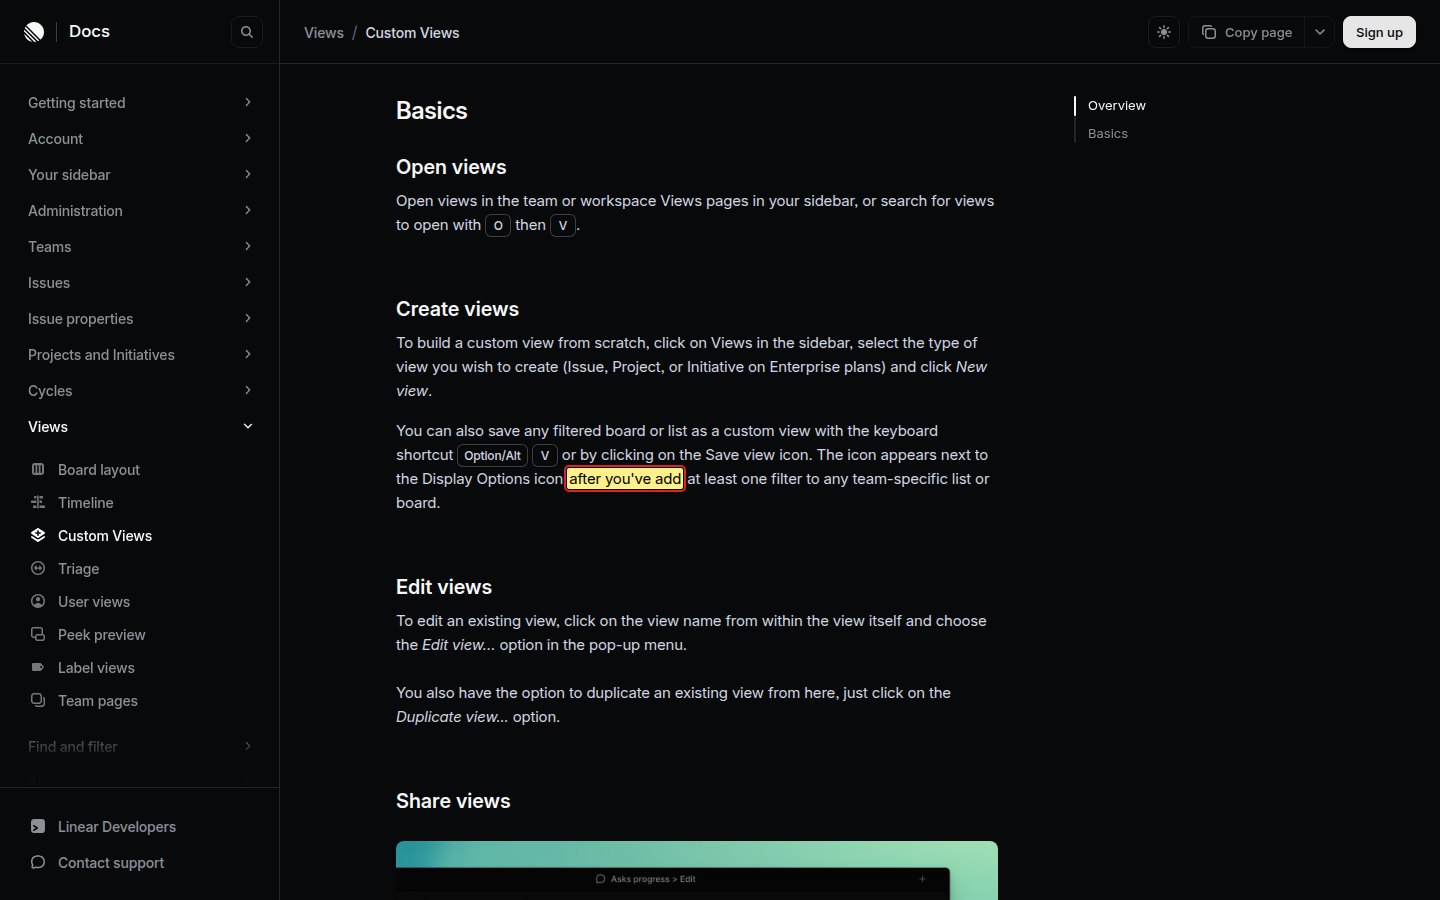Image resolution: width=1440 pixels, height=900 pixels.
Task: Click the Docs title text
Action: pos(89,32)
